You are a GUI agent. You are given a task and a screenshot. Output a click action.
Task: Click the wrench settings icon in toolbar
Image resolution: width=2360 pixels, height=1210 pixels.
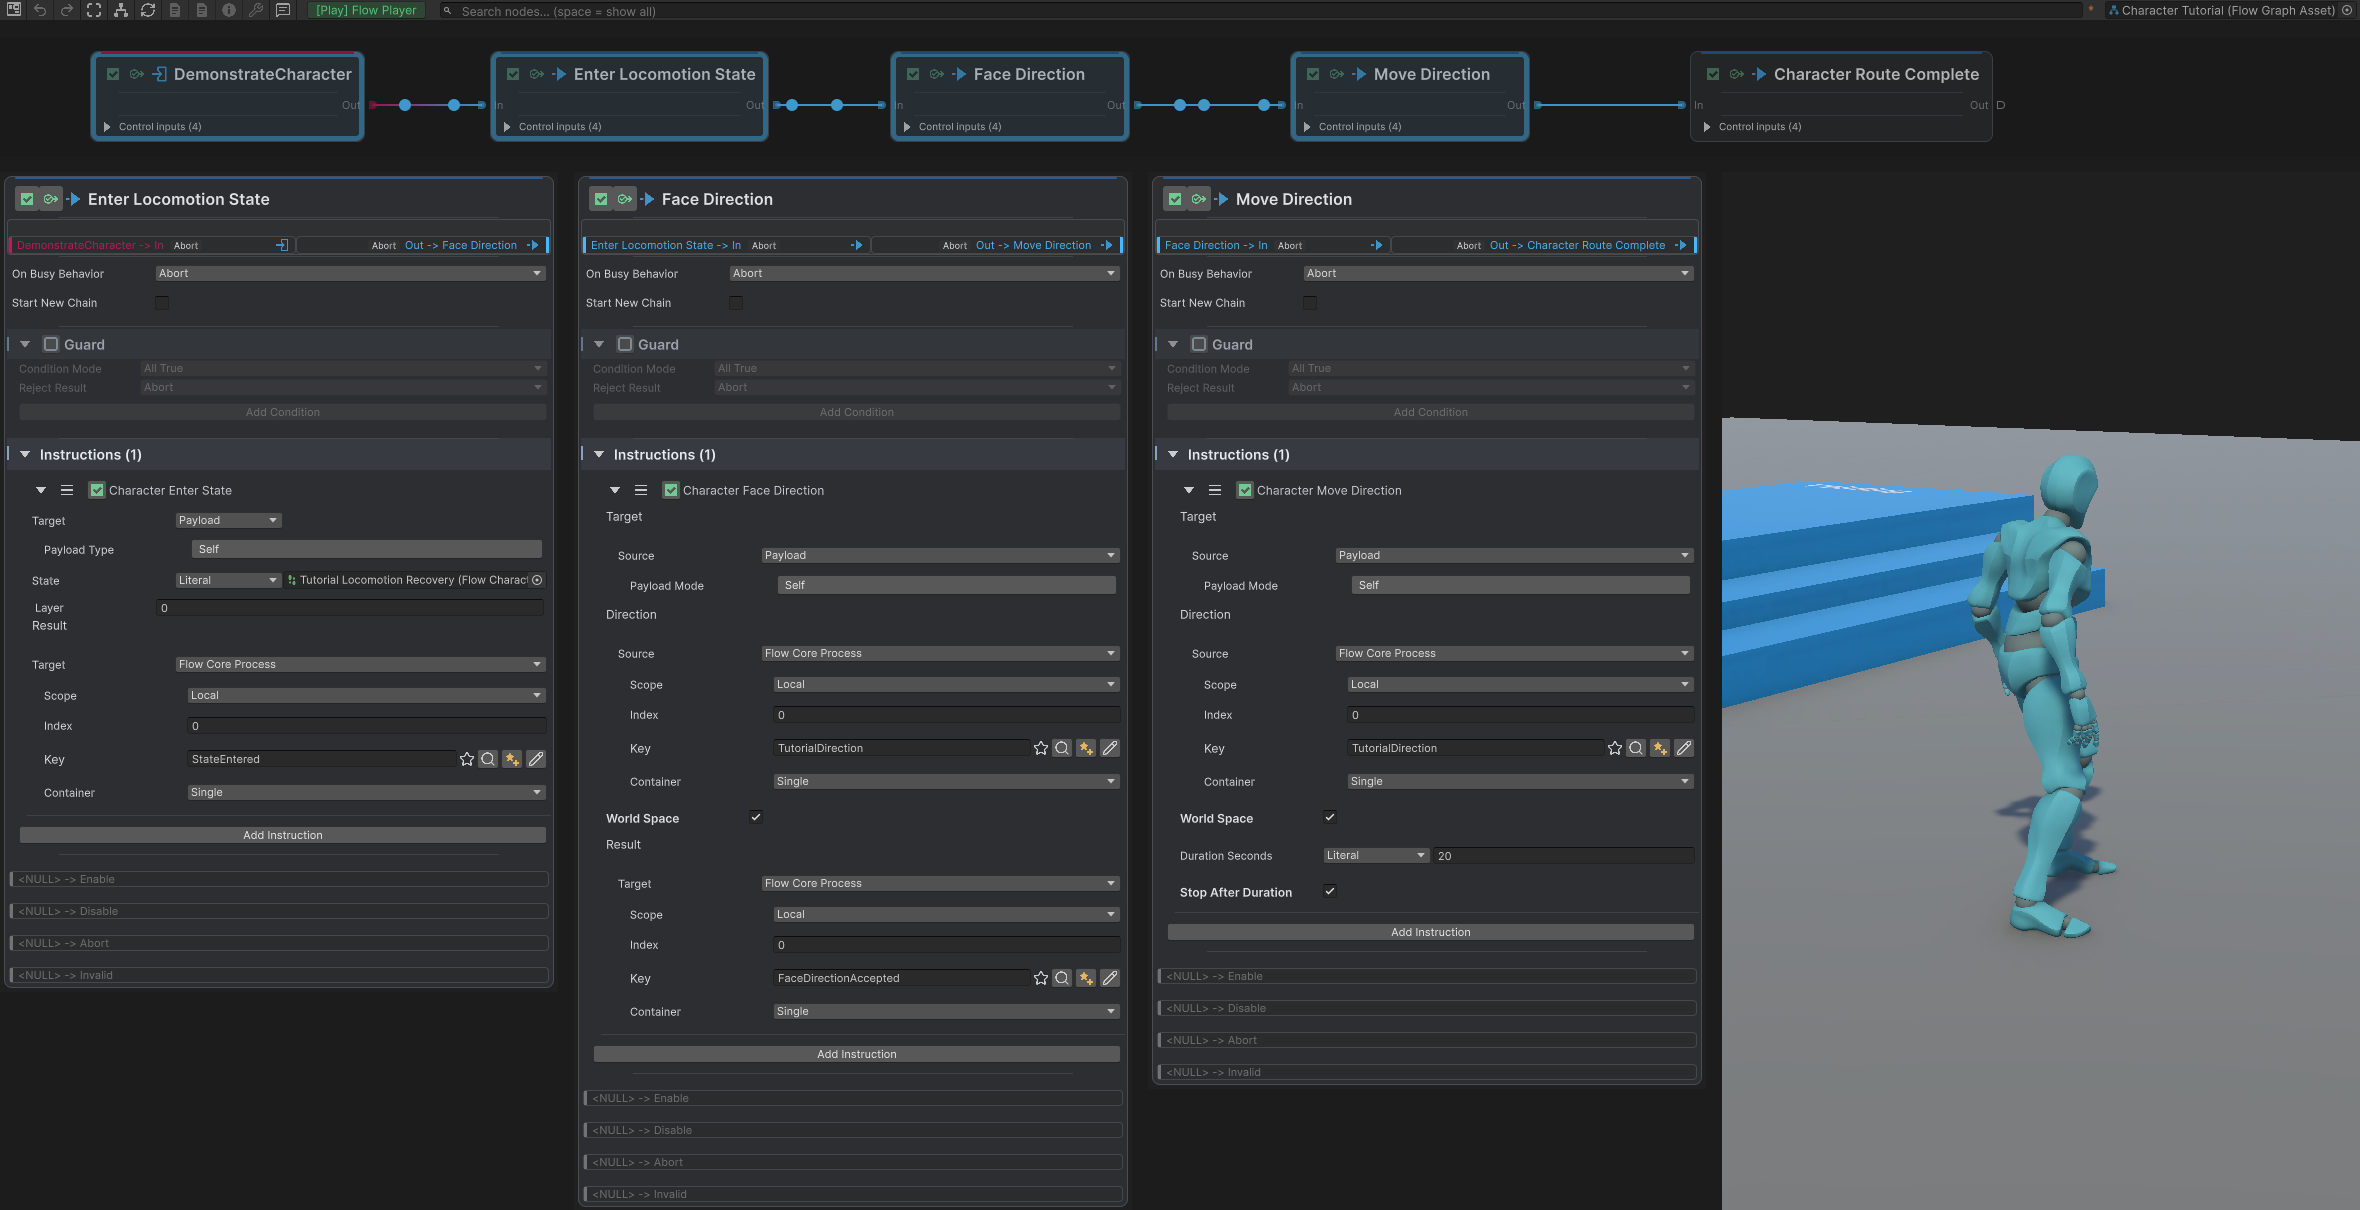(256, 10)
